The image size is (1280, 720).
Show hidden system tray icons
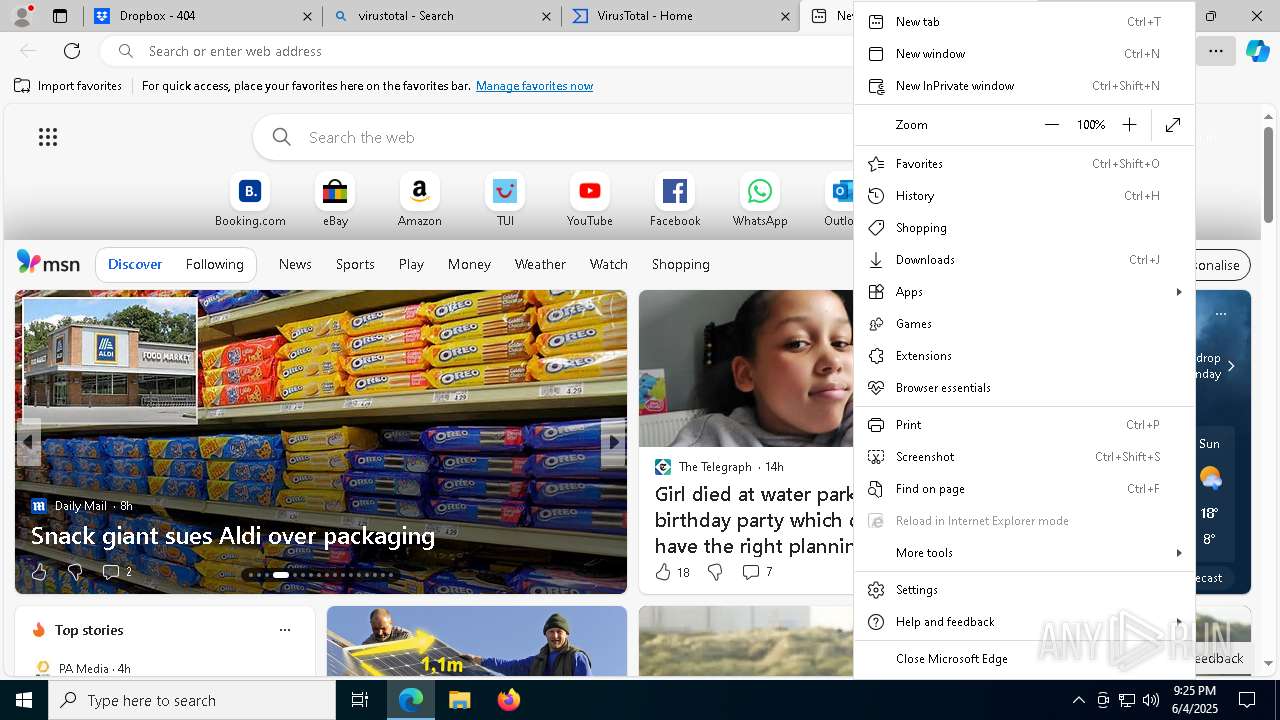tap(1078, 700)
